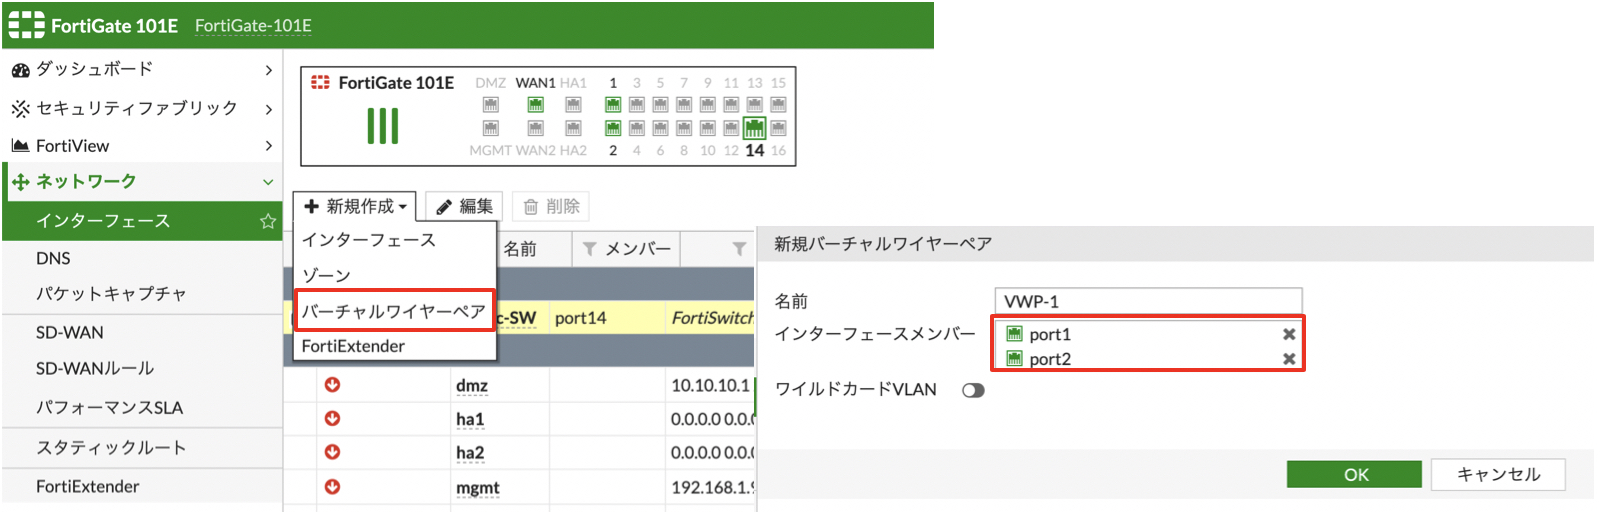This screenshot has height=512, width=1604.
Task: Select インターフェース sidebar entry
Action: point(103,221)
